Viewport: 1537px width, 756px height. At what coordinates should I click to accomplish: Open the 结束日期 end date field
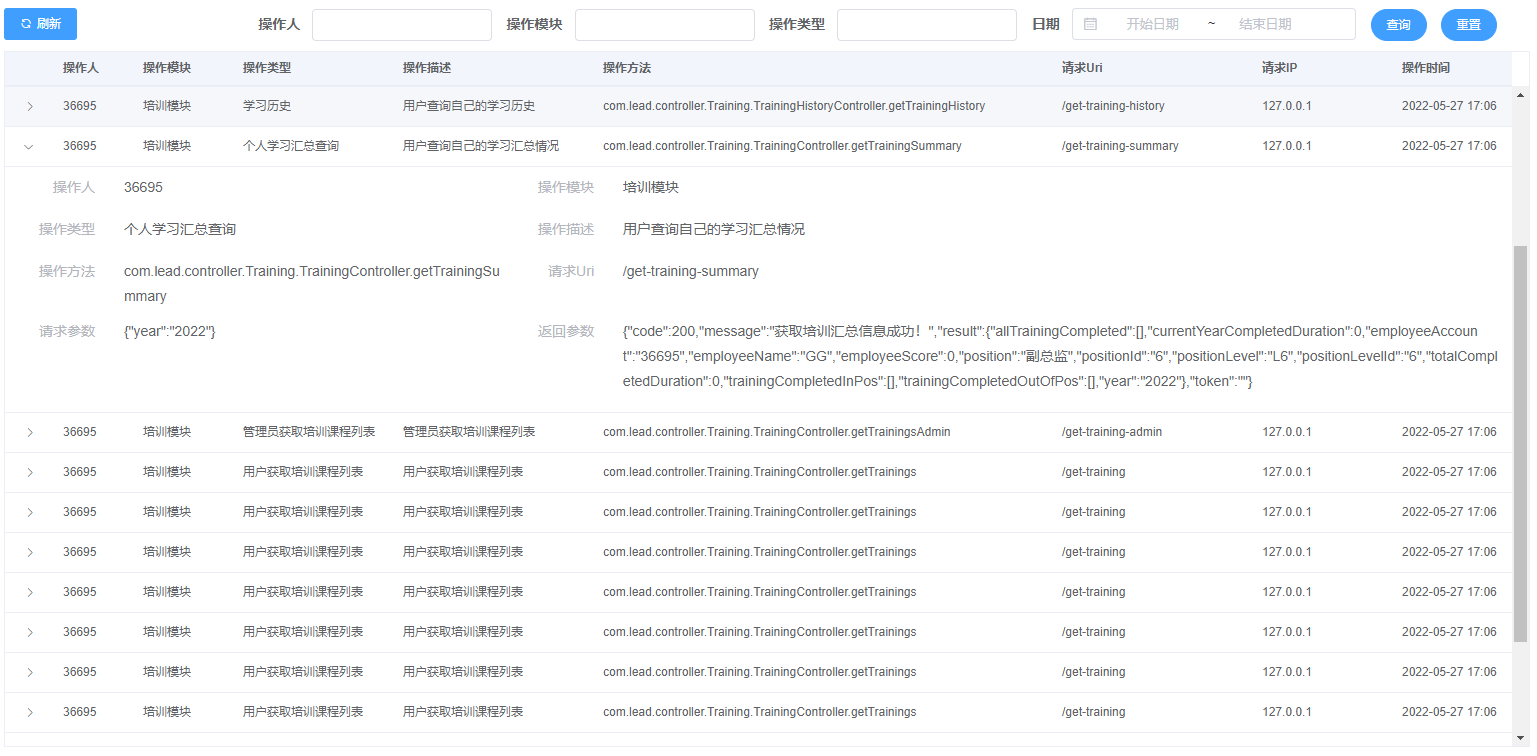click(x=1265, y=24)
